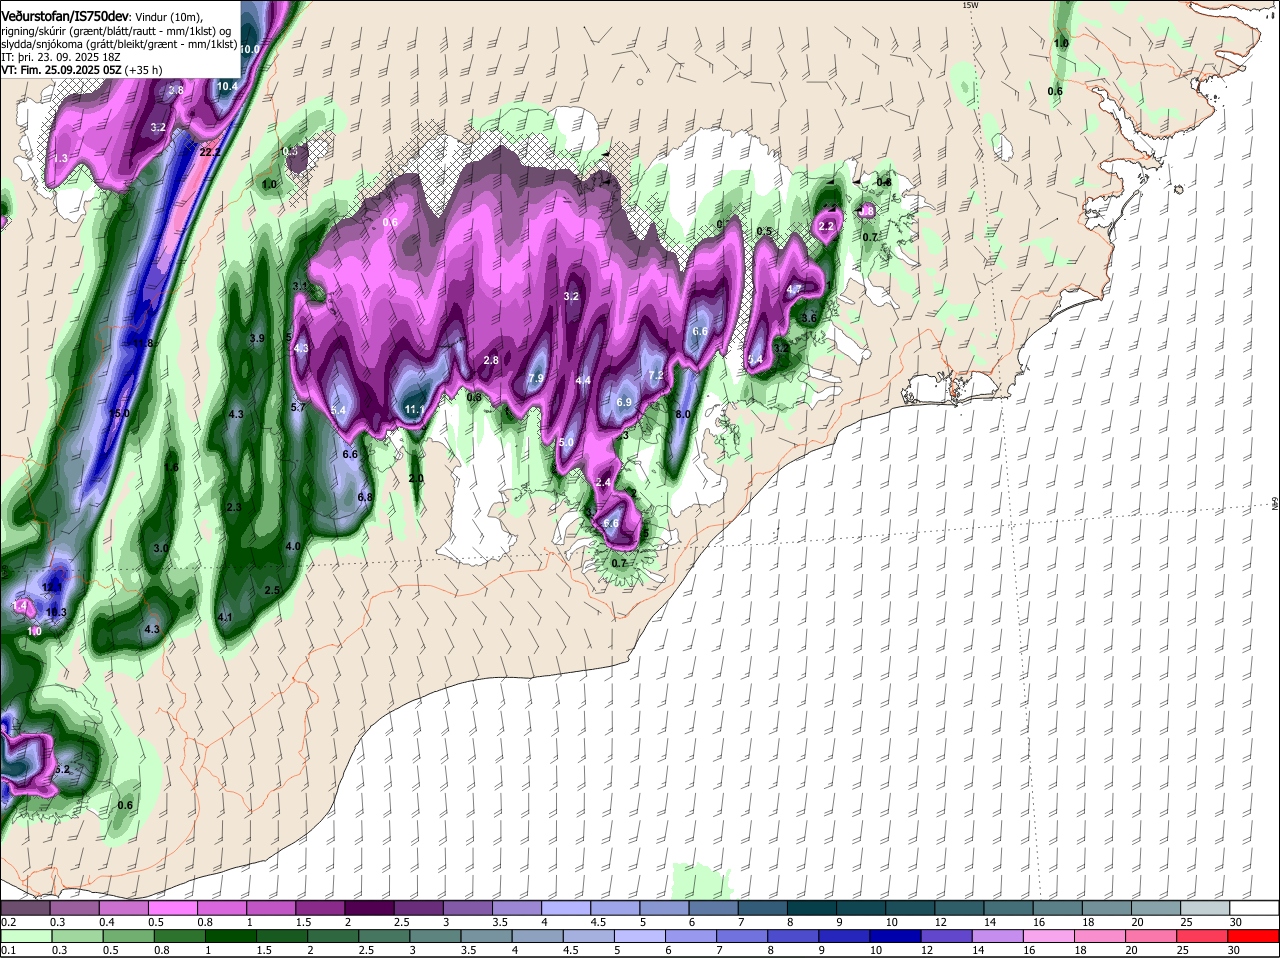Select the 1.3 value on the map's left edge
This screenshot has width=1280, height=958.
(x=60, y=158)
